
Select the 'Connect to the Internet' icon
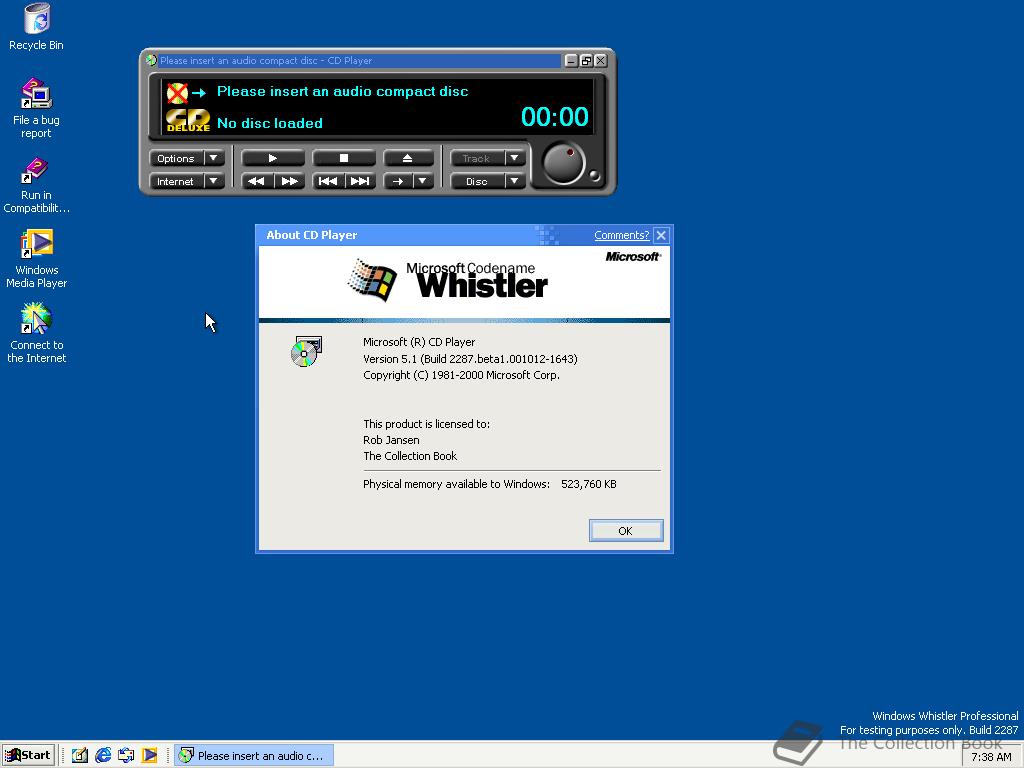tap(37, 334)
